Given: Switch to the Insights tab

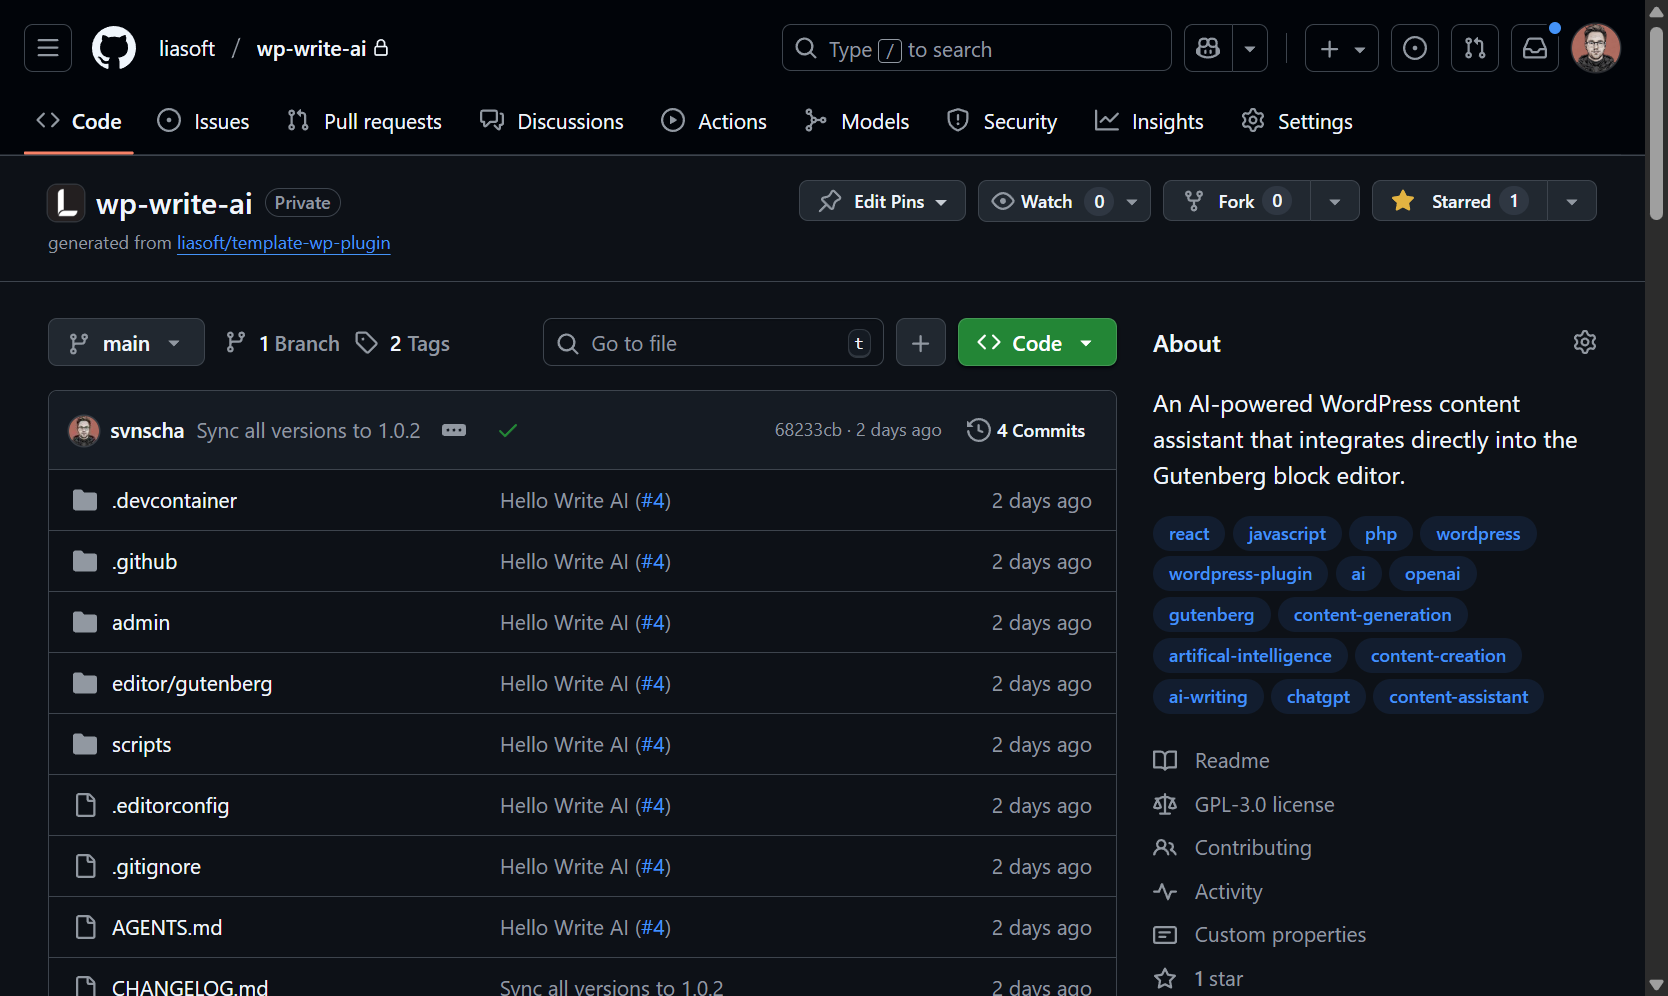Looking at the screenshot, I should click(x=1149, y=121).
